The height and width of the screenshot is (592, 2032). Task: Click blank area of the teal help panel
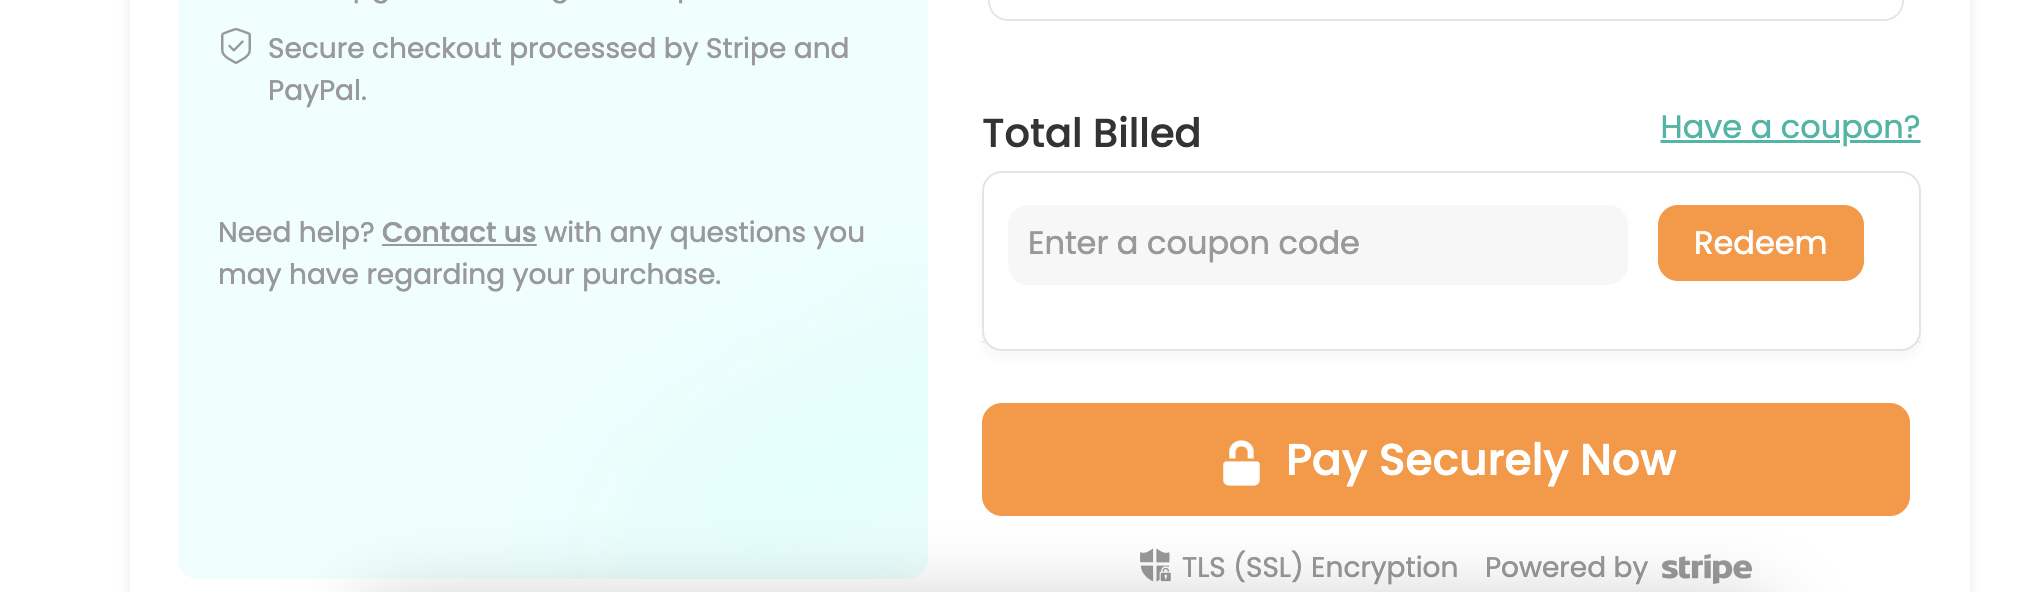point(550,430)
